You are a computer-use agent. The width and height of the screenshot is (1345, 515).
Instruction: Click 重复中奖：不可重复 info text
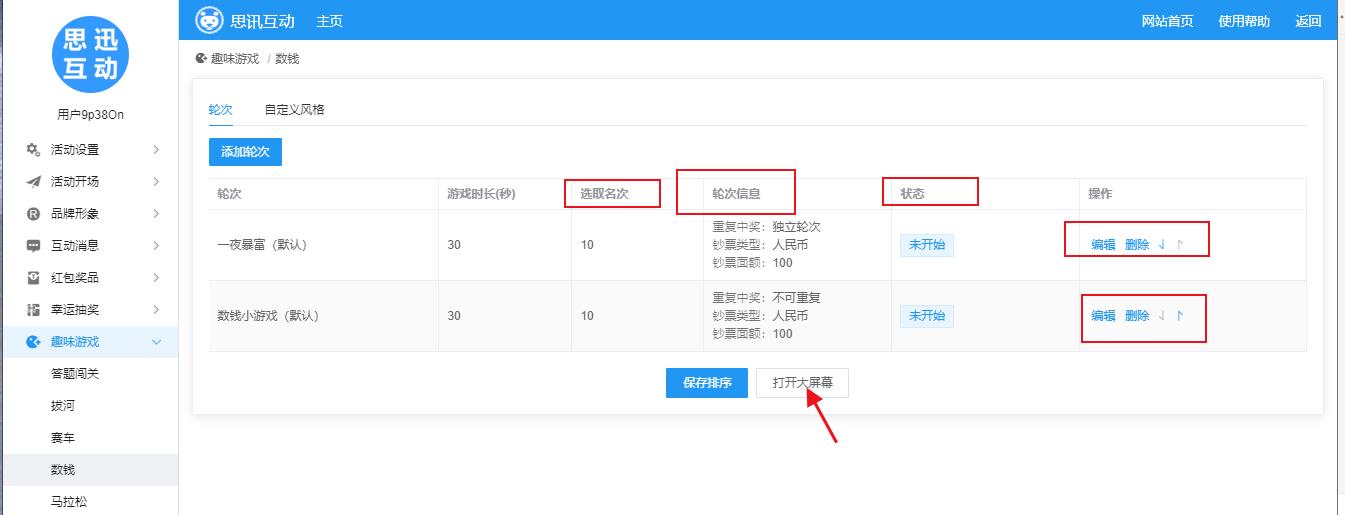[766, 298]
